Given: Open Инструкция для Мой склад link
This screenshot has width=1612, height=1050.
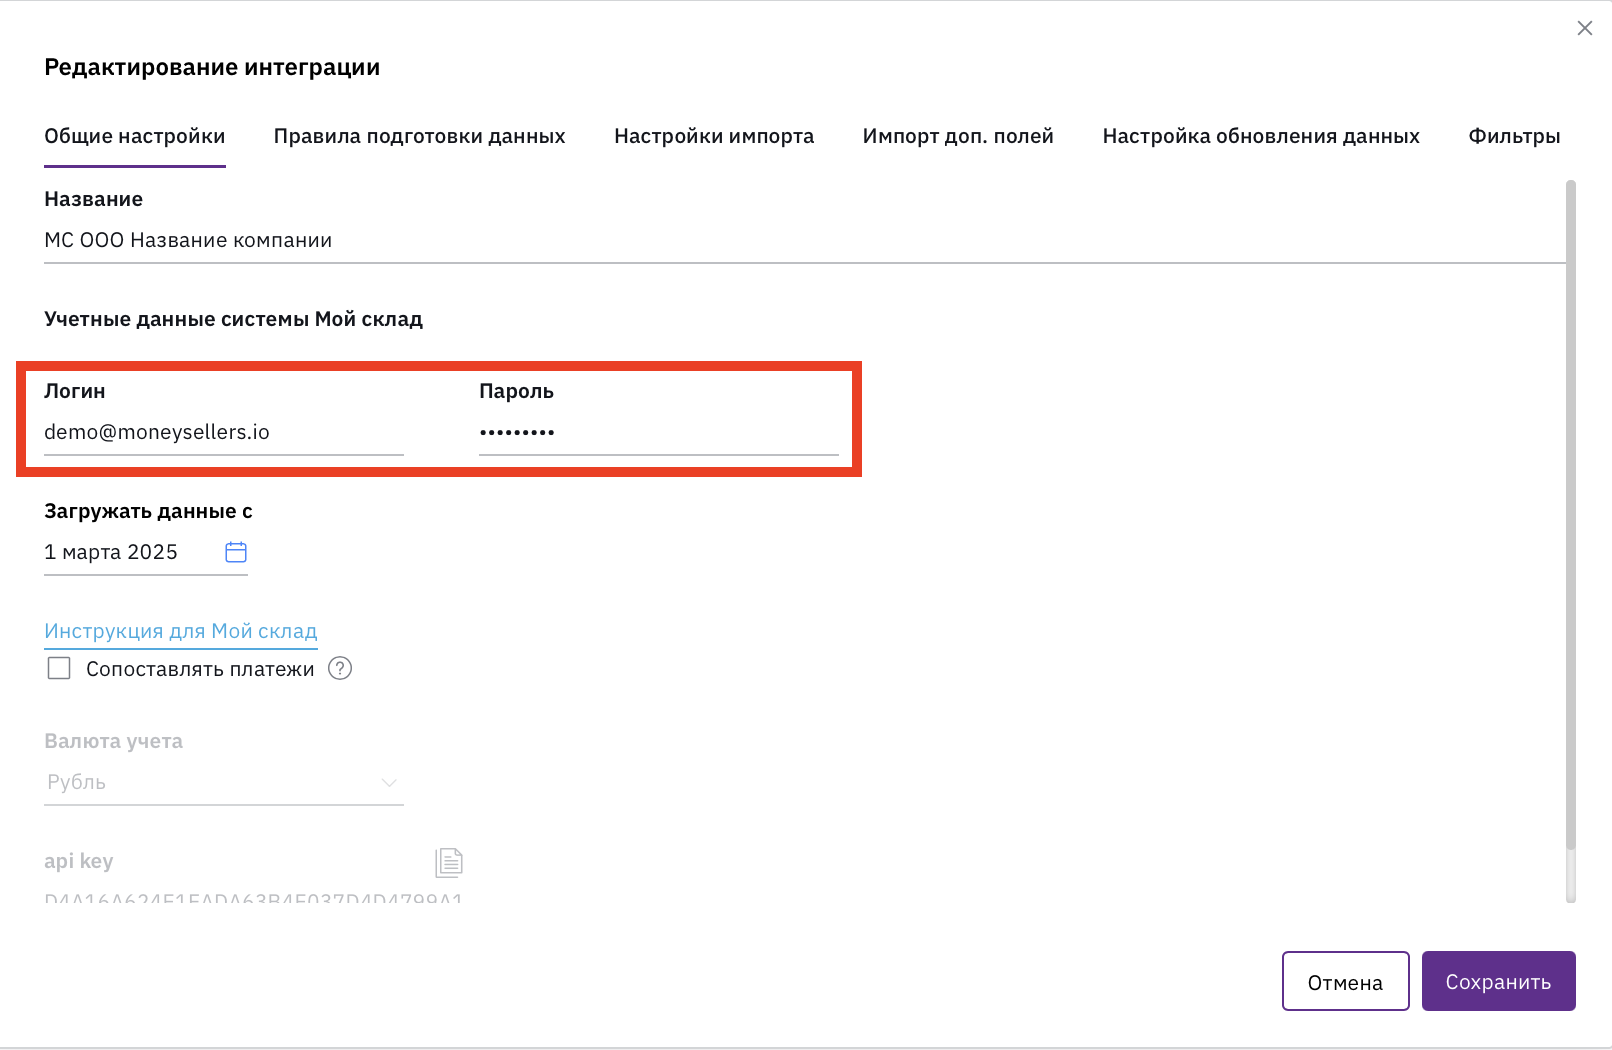Looking at the screenshot, I should point(181,631).
